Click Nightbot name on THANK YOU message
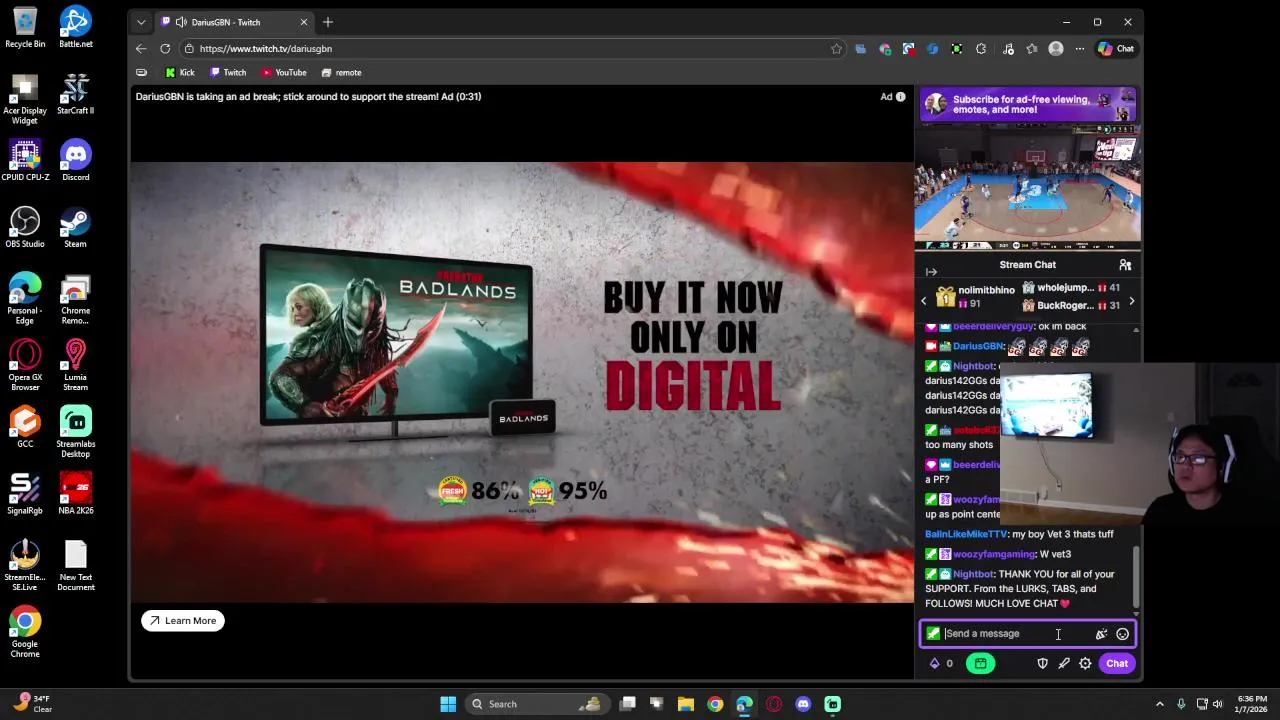Image resolution: width=1280 pixels, height=720 pixels. [x=973, y=574]
